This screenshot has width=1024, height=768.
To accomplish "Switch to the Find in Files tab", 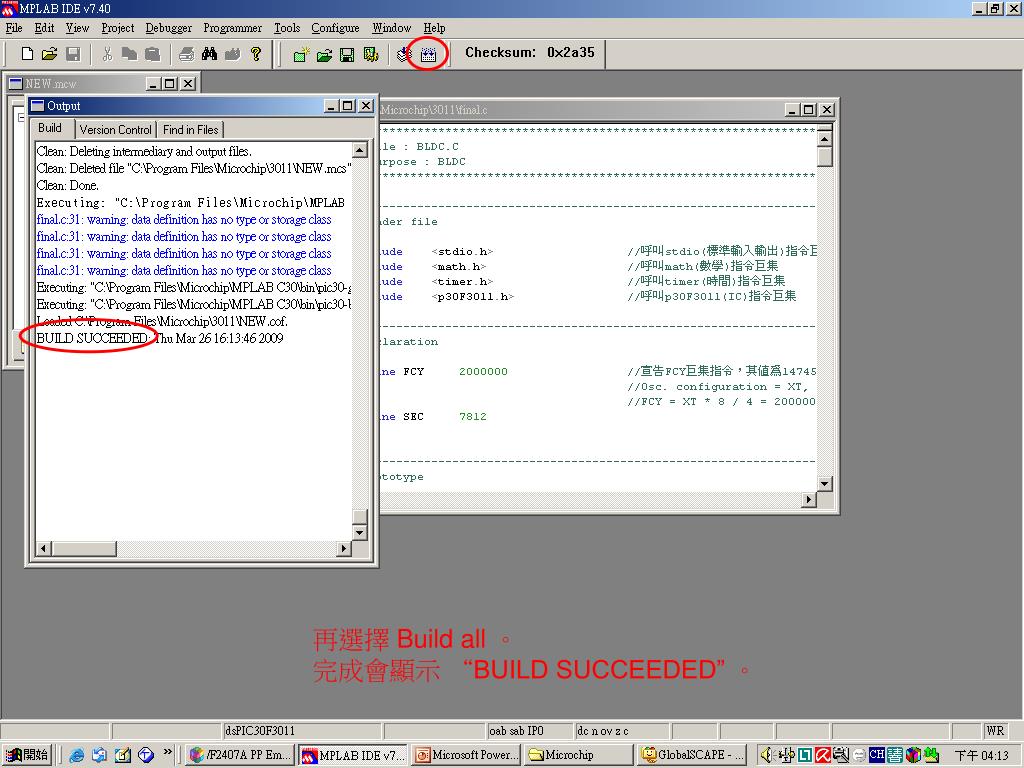I will click(191, 129).
